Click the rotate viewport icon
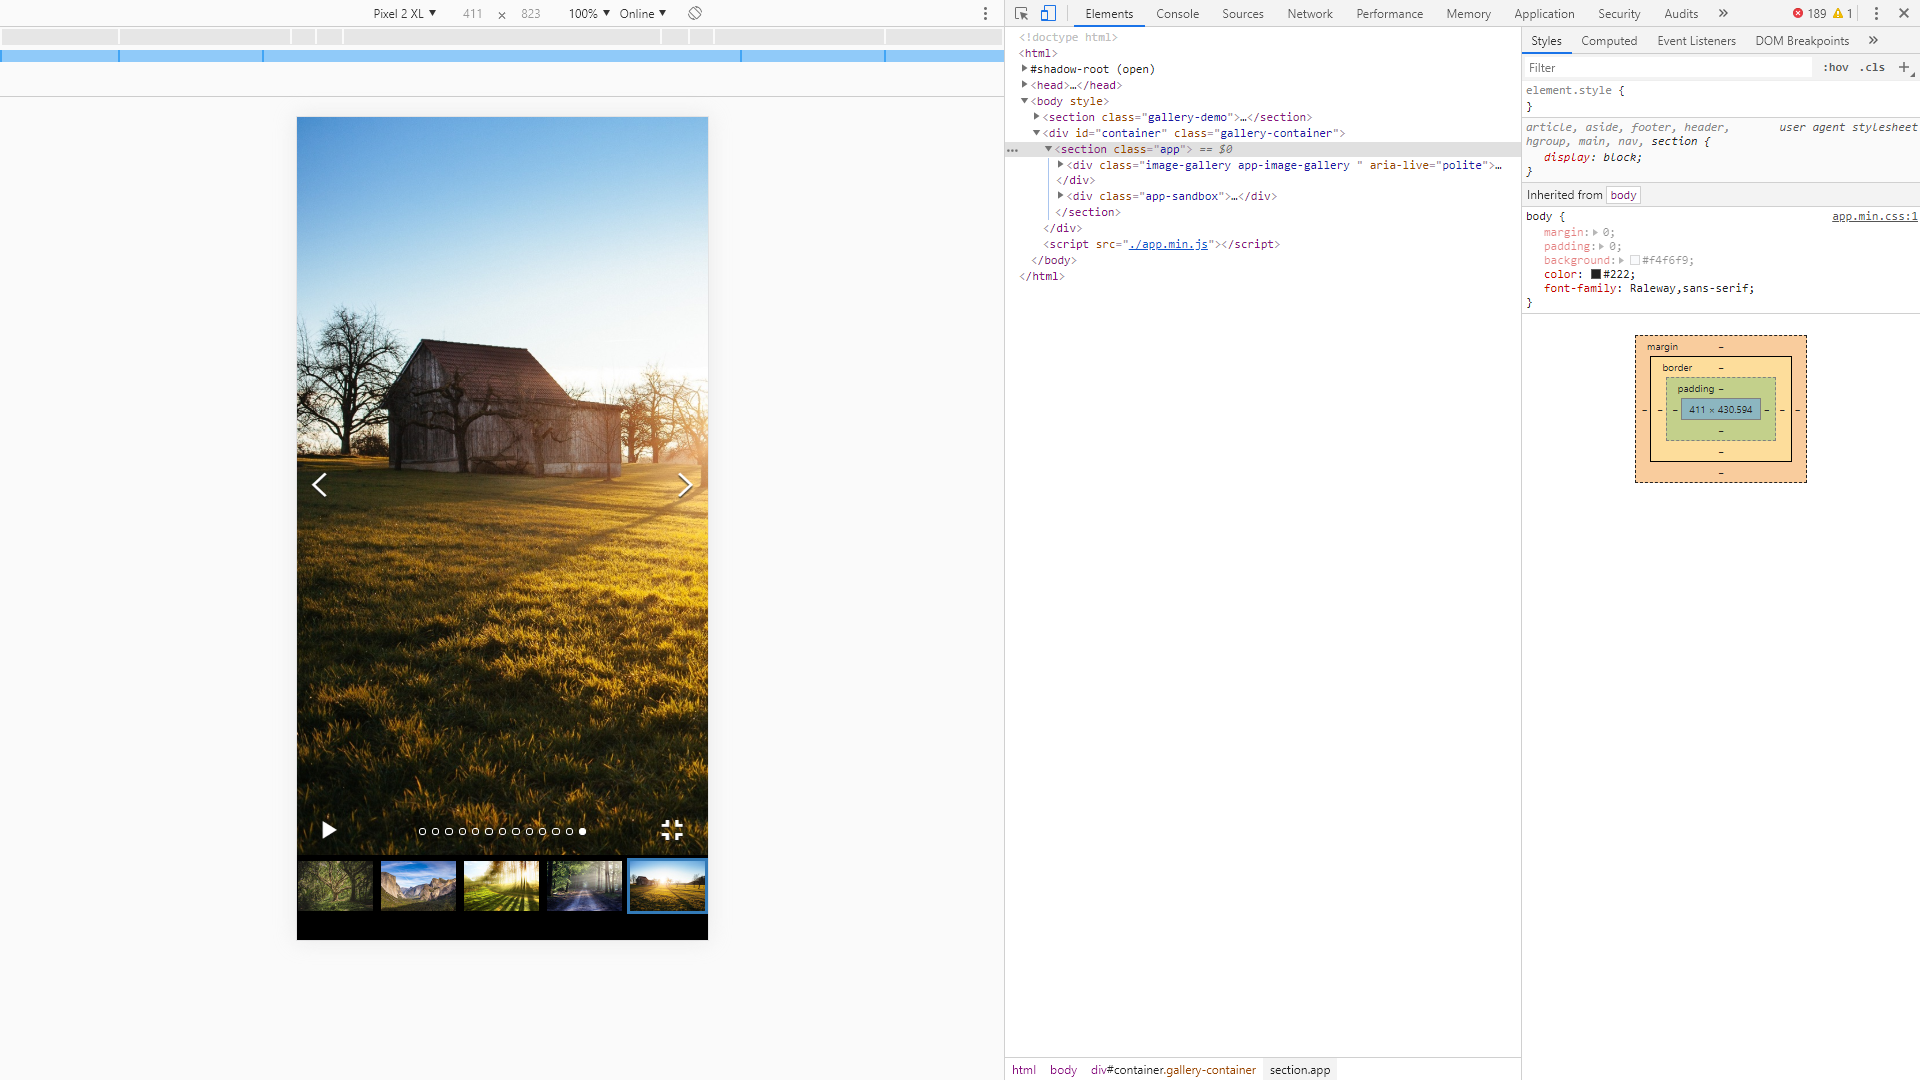This screenshot has width=1920, height=1080. [x=694, y=13]
